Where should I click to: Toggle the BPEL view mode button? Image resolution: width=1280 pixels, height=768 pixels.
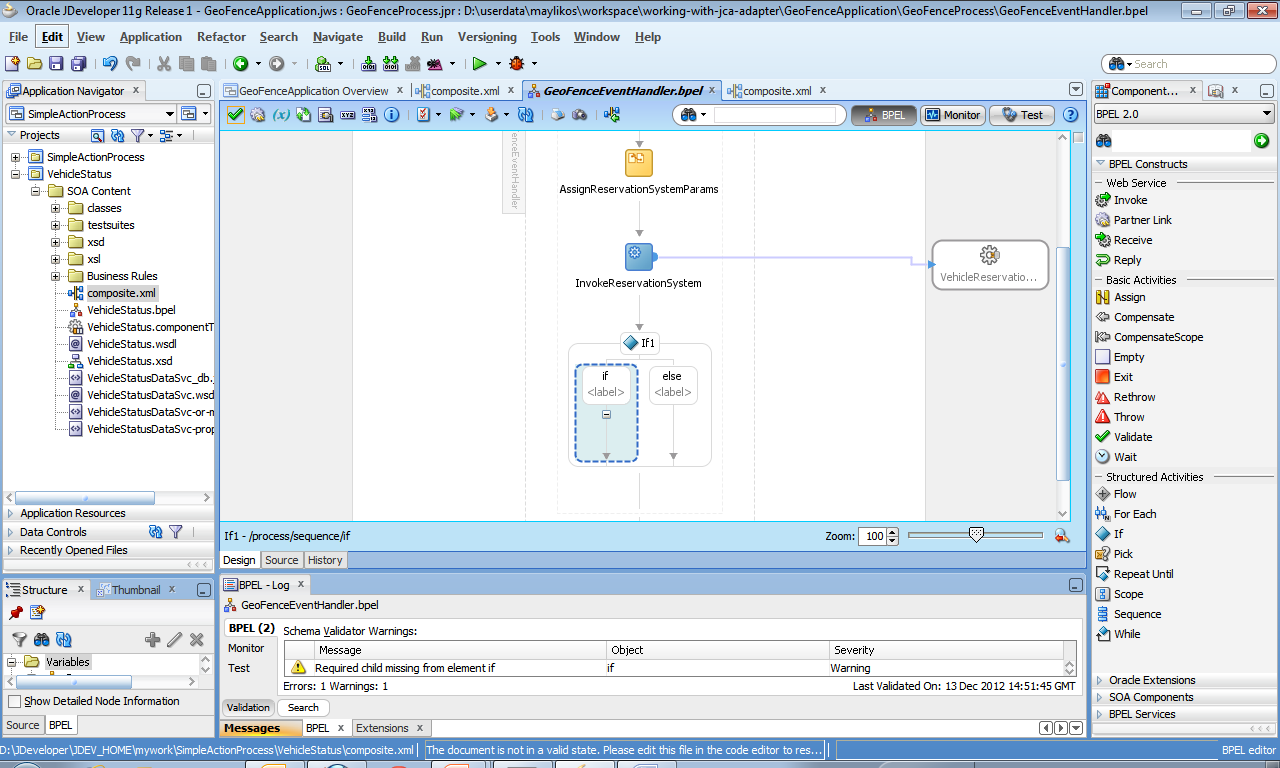pos(884,115)
